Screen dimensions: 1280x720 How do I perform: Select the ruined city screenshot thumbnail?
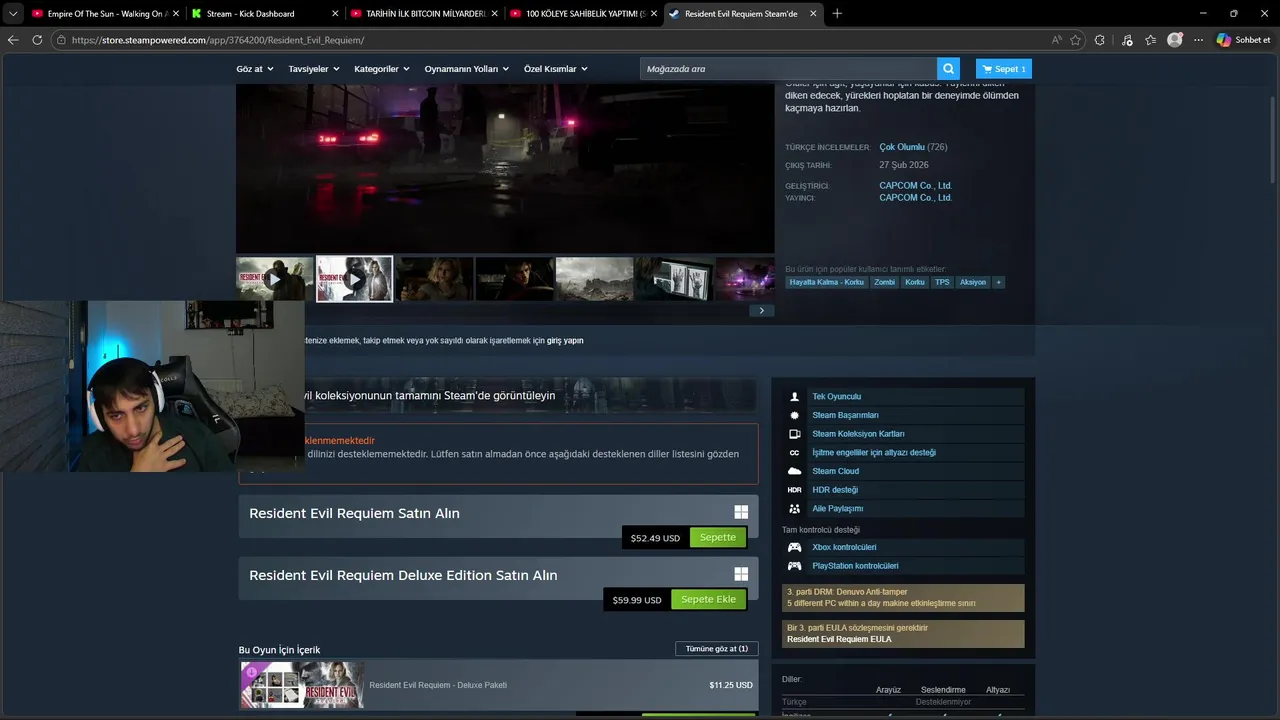pyautogui.click(x=595, y=279)
